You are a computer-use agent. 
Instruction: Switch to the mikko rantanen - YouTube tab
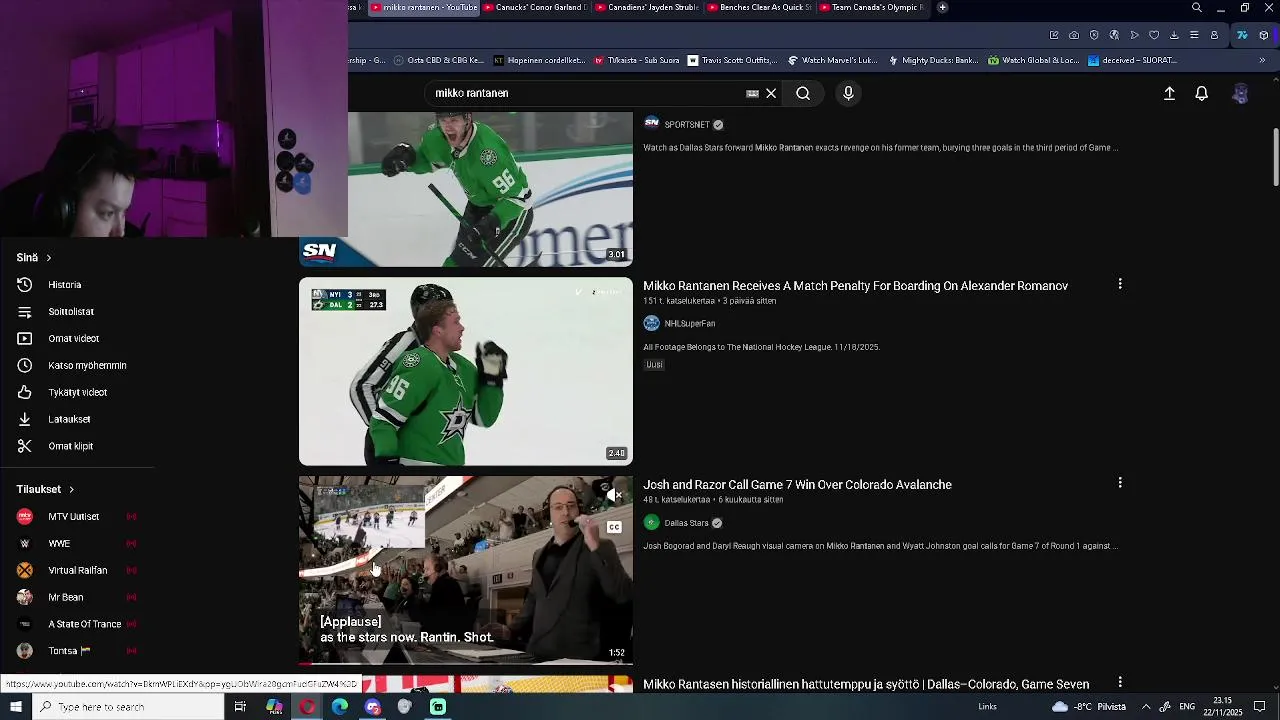click(x=424, y=7)
